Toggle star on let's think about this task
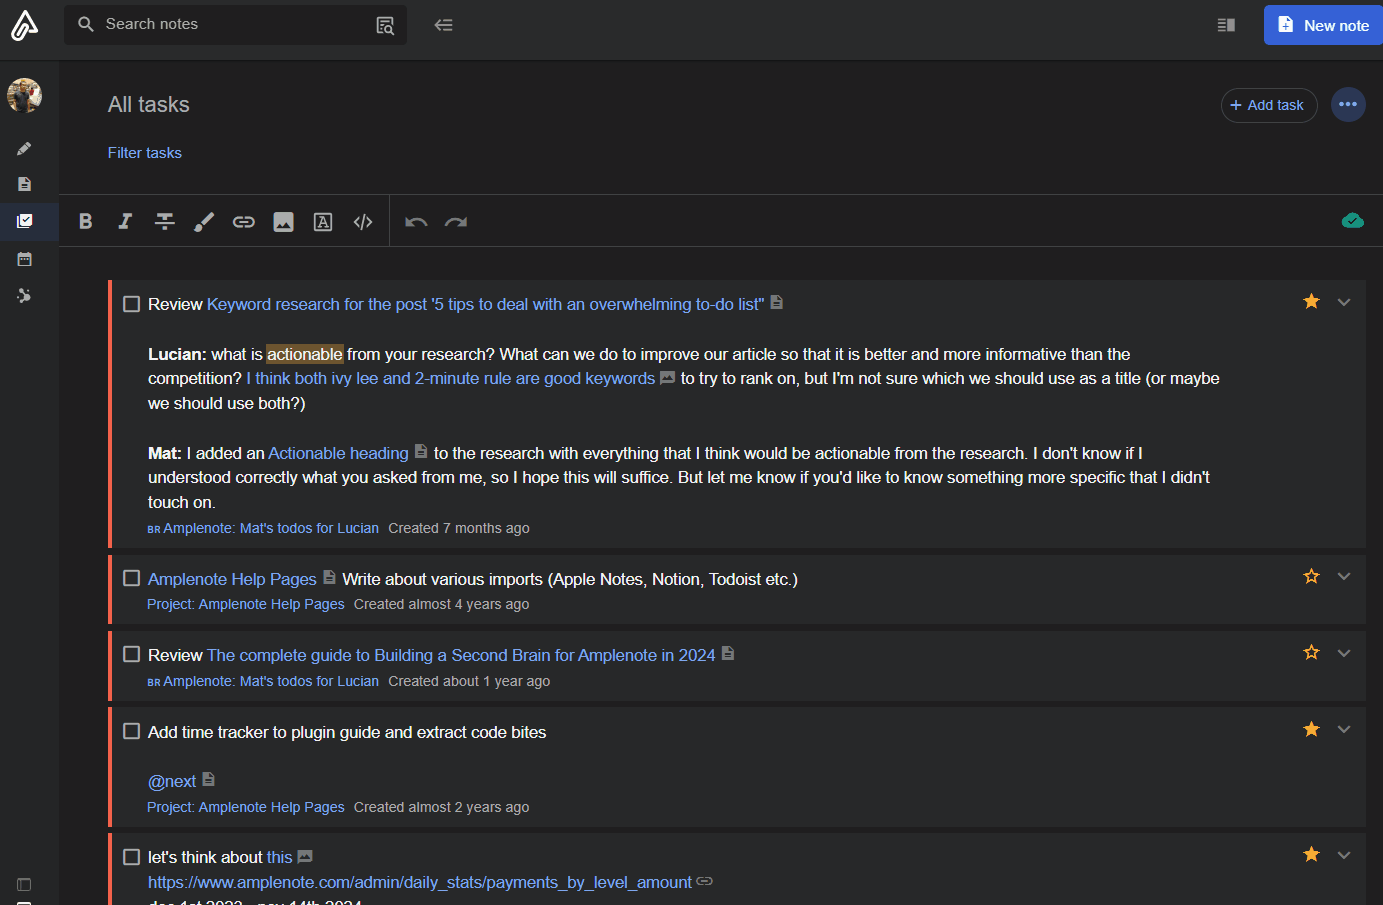Image resolution: width=1383 pixels, height=905 pixels. [1311, 854]
